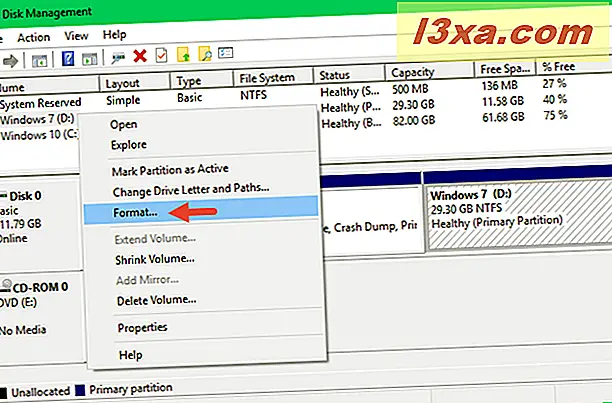Click the forward arrow toolbar icon
The image size is (612, 403).
coord(10,61)
